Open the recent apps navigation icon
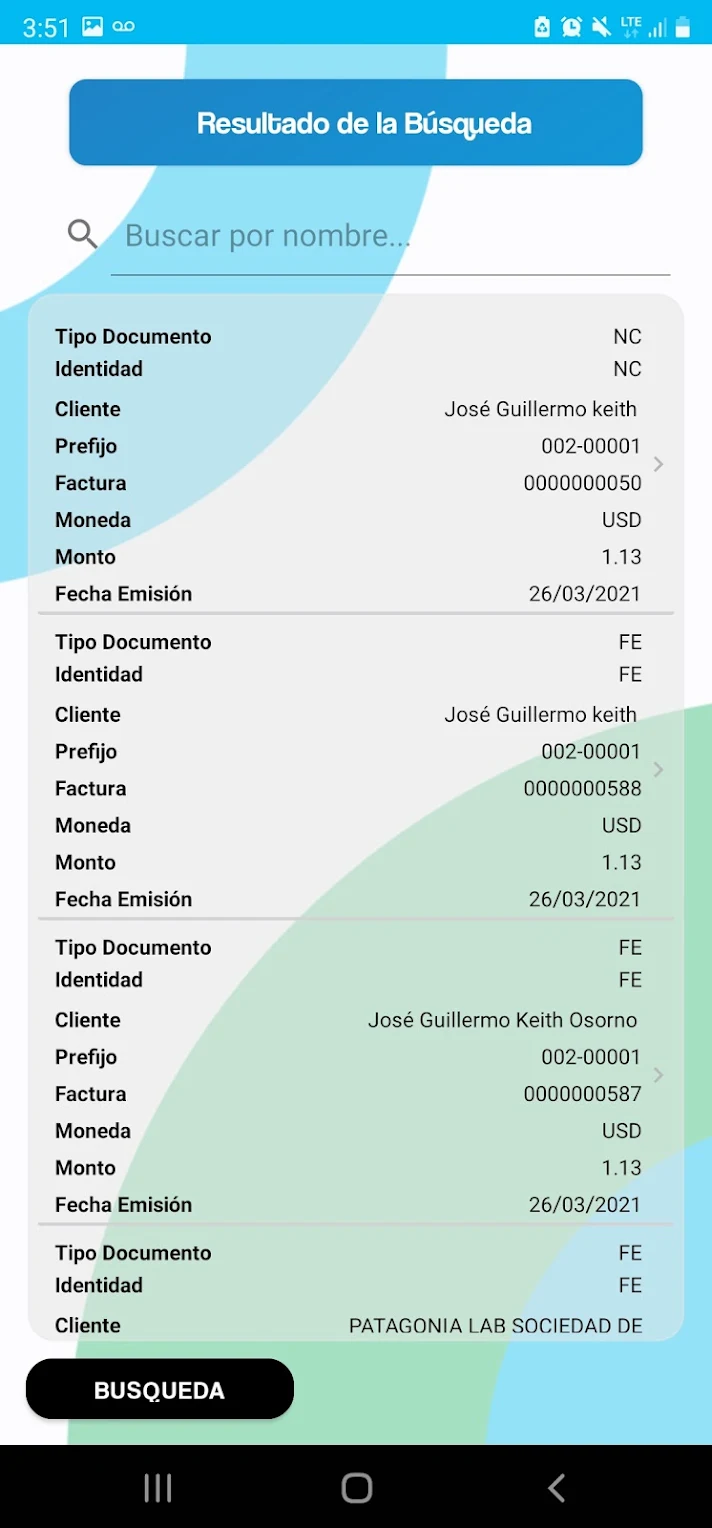Image resolution: width=712 pixels, height=1528 pixels. coord(158,1487)
